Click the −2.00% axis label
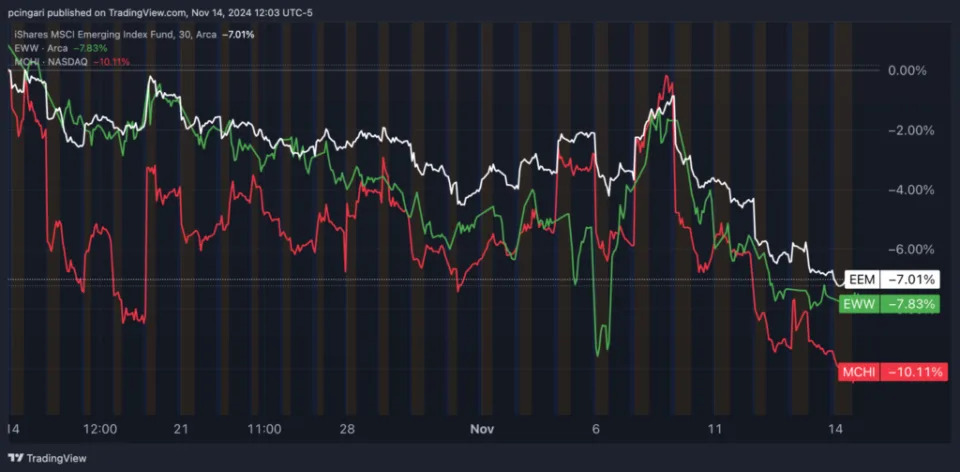The width and height of the screenshot is (960, 472). [x=909, y=130]
